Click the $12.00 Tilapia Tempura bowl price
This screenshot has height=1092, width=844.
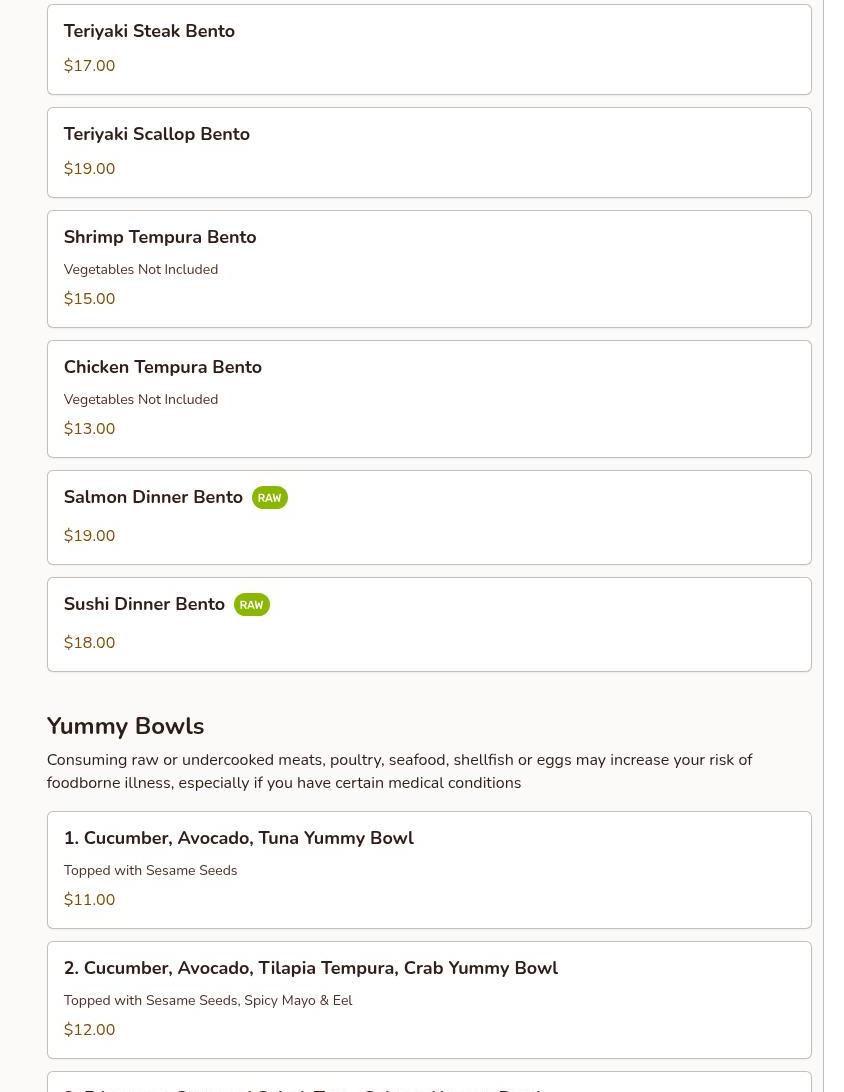coord(89,1030)
